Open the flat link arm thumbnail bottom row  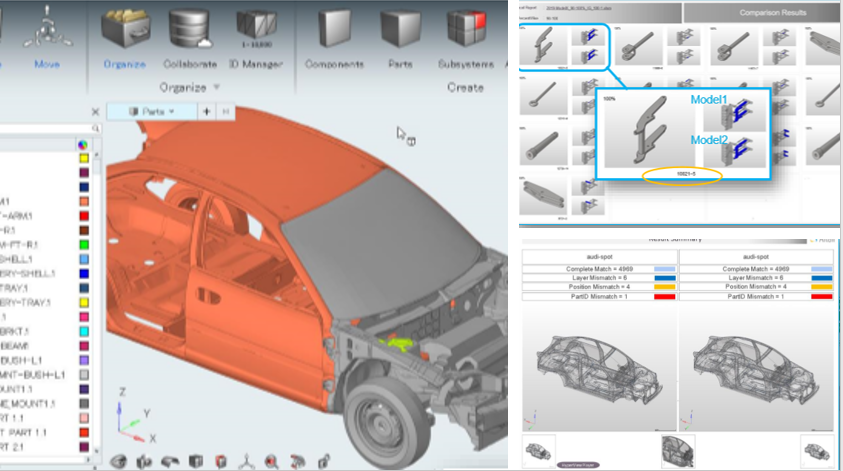click(543, 196)
